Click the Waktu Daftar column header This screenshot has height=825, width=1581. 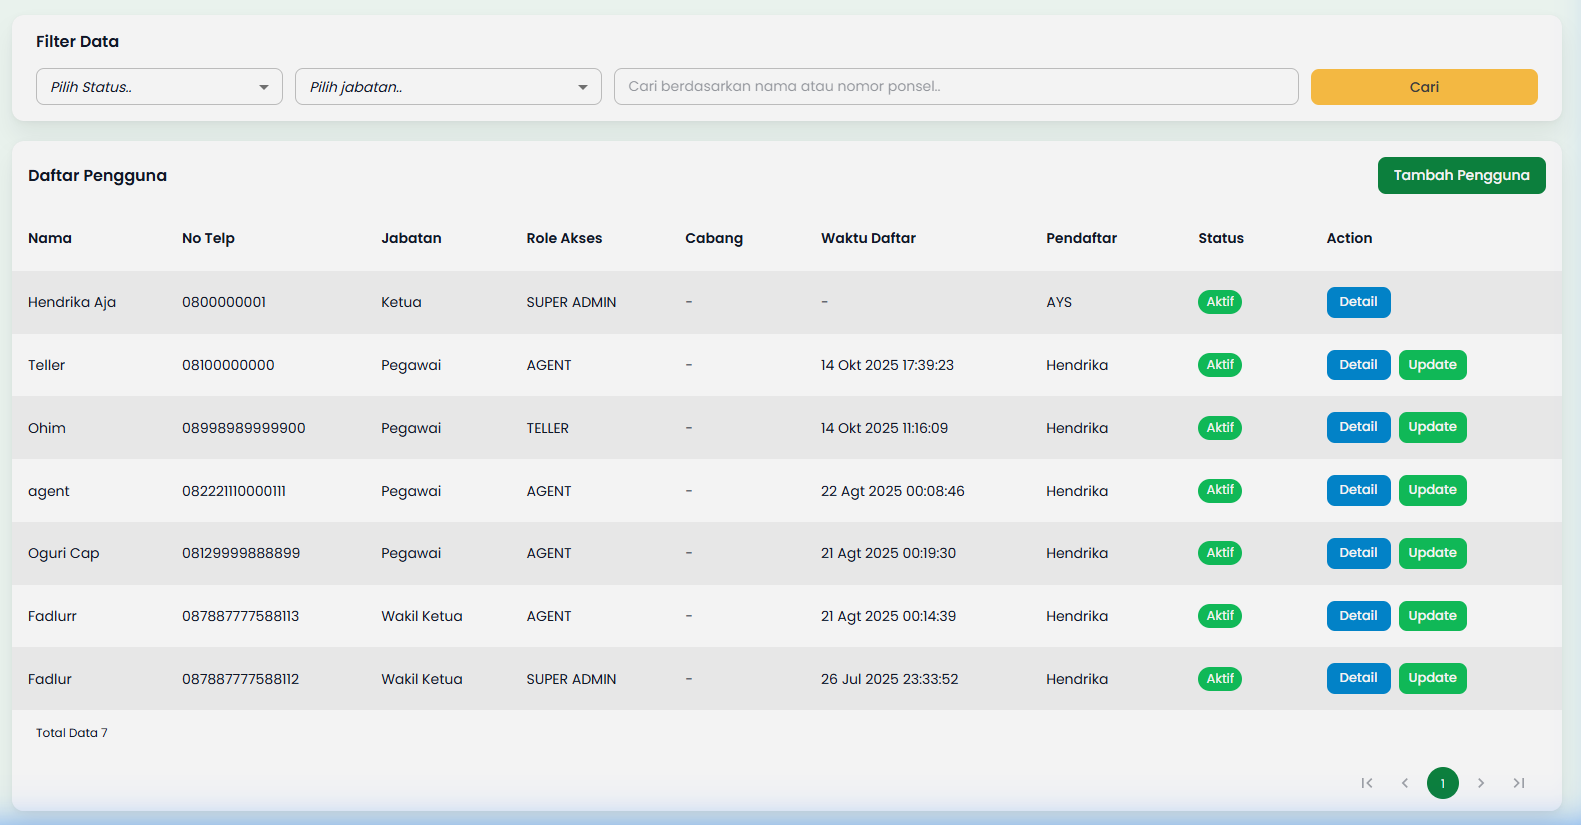click(868, 238)
